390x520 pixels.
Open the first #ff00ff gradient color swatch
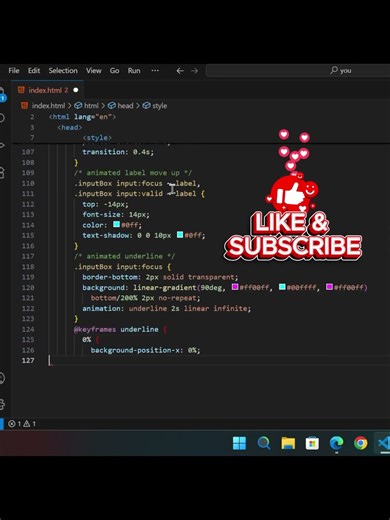coord(235,287)
